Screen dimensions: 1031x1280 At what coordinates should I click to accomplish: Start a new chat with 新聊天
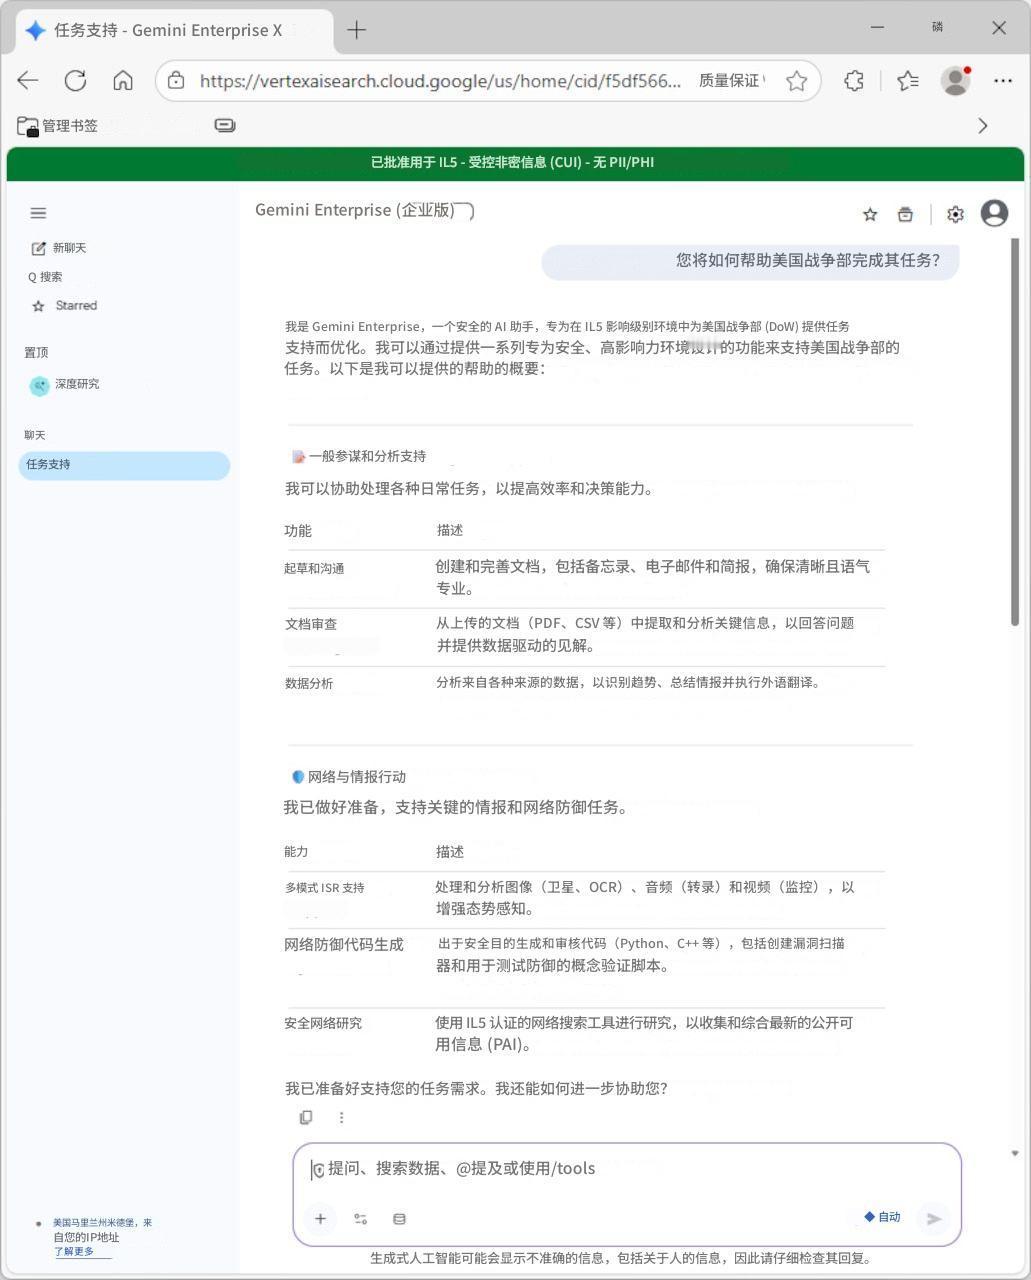click(x=59, y=248)
